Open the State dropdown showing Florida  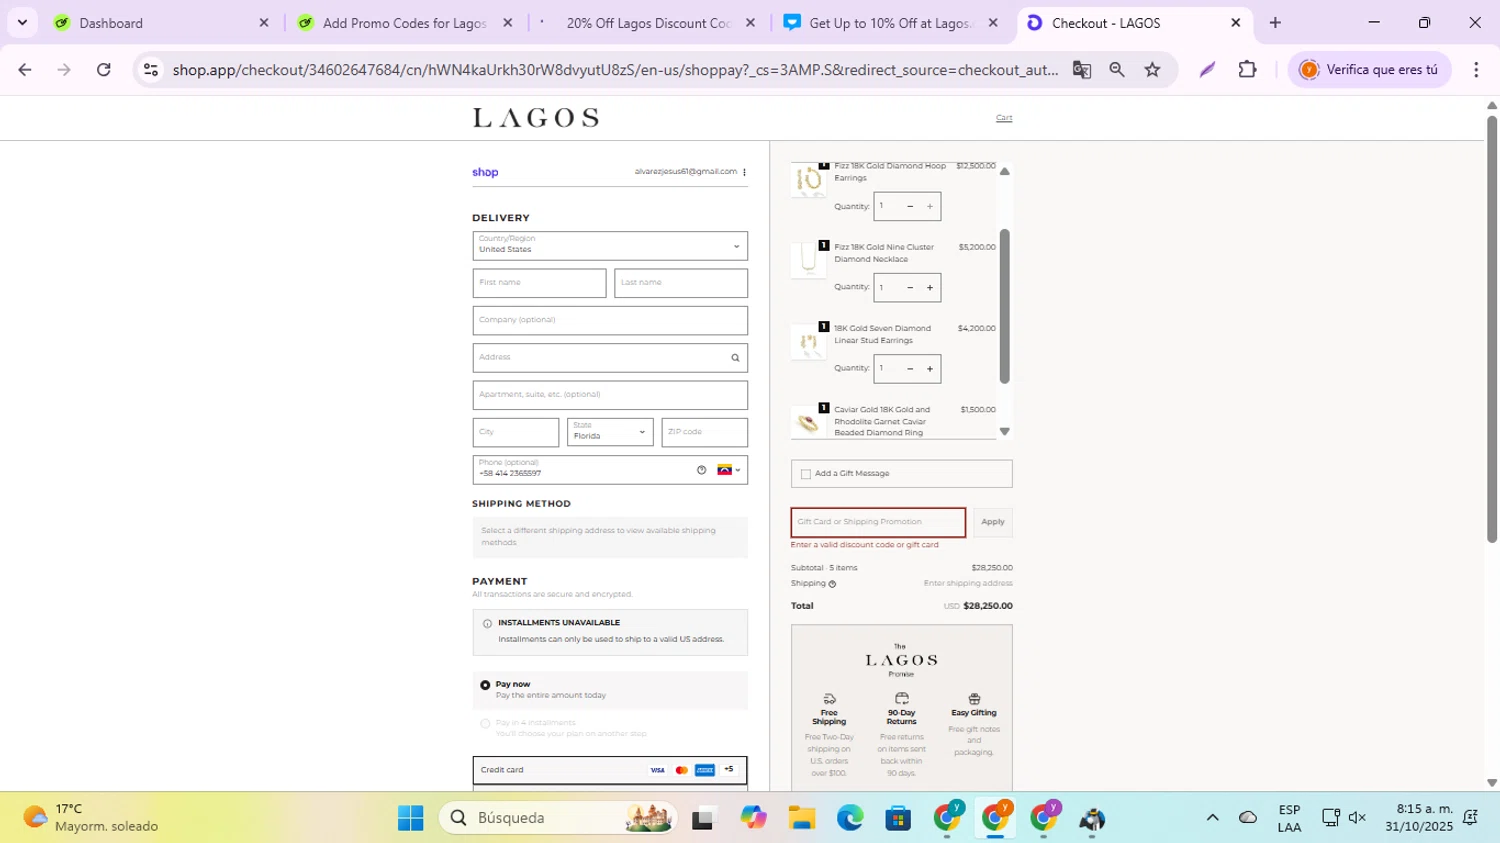610,432
